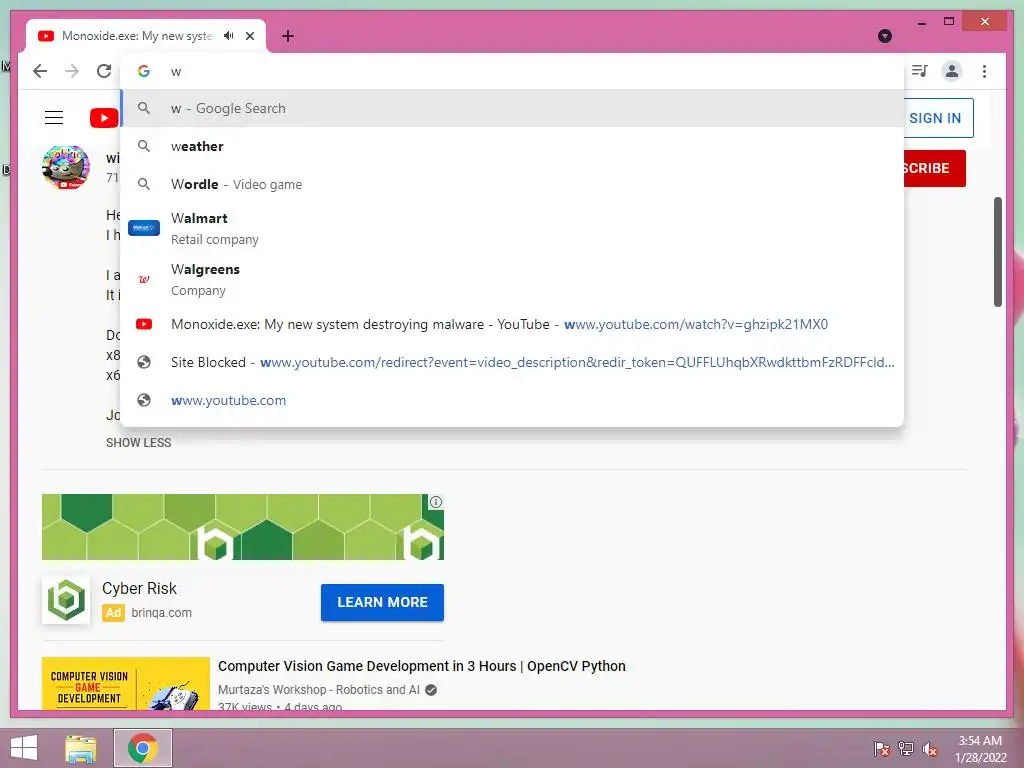
Task: Click the Walmart logo icon
Action: 144,228
